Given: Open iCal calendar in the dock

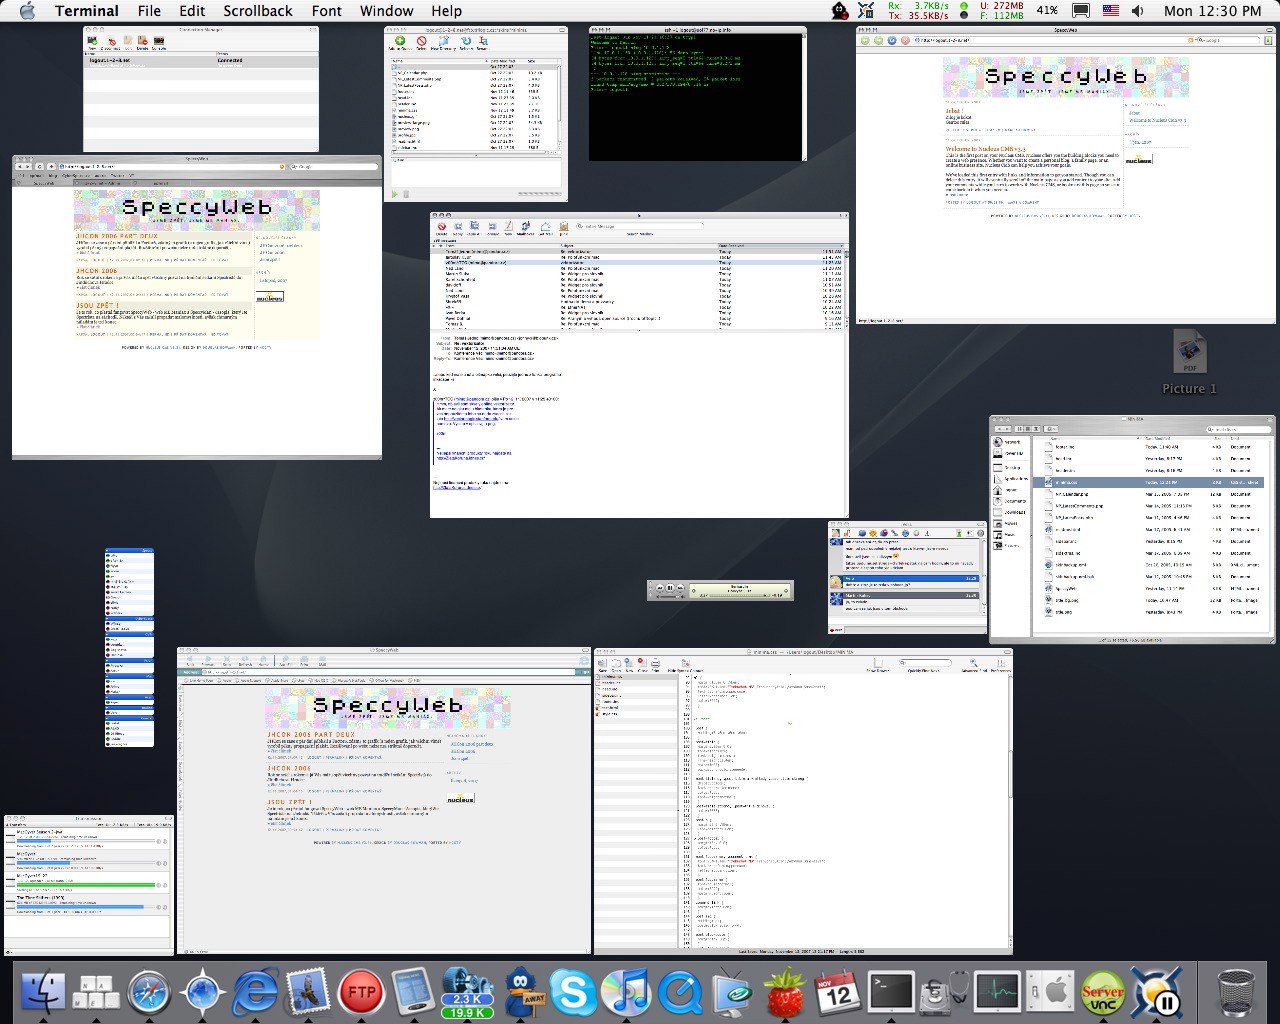Looking at the screenshot, I should coord(838,993).
